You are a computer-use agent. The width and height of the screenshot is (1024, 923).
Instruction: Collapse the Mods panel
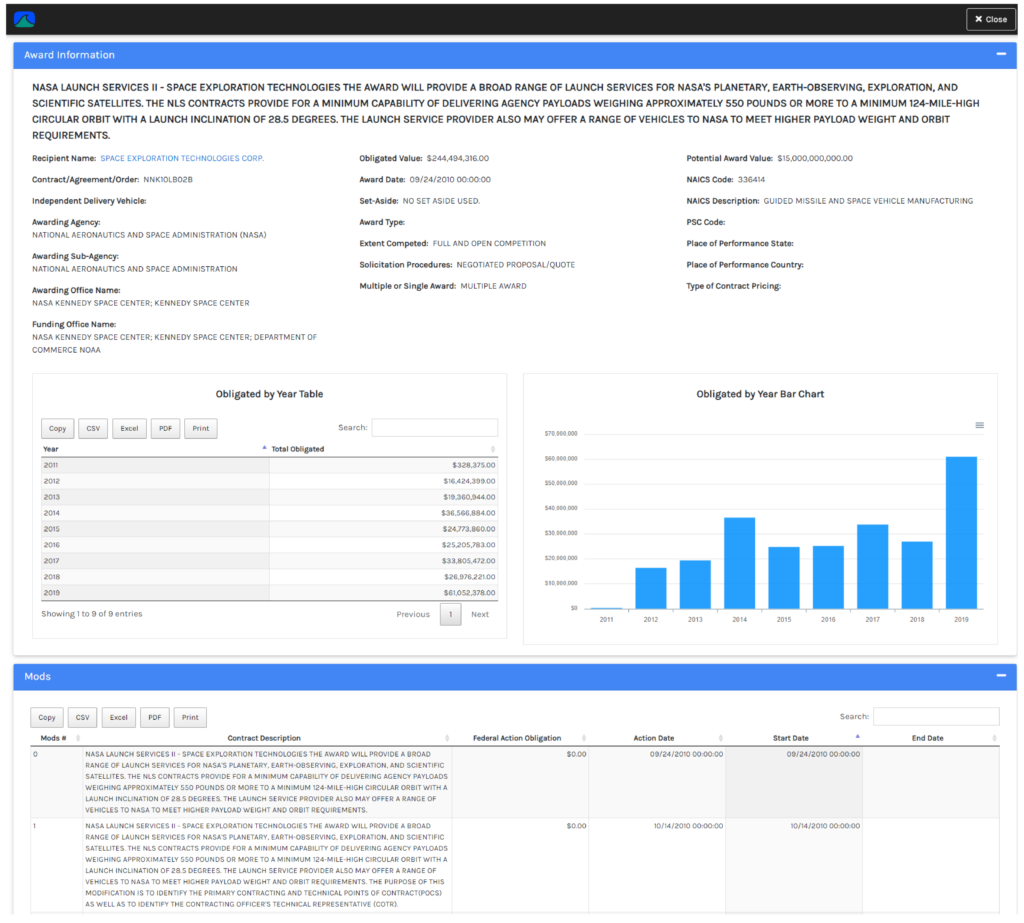pyautogui.click(x=1000, y=675)
